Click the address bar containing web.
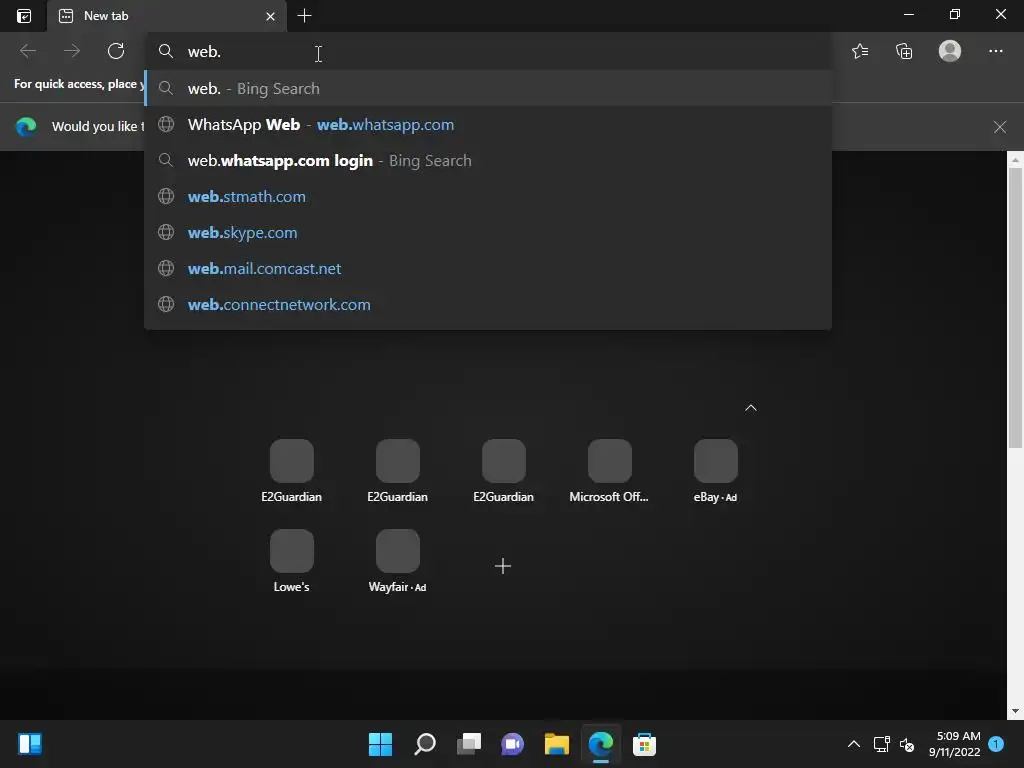The image size is (1024, 768). (488, 52)
